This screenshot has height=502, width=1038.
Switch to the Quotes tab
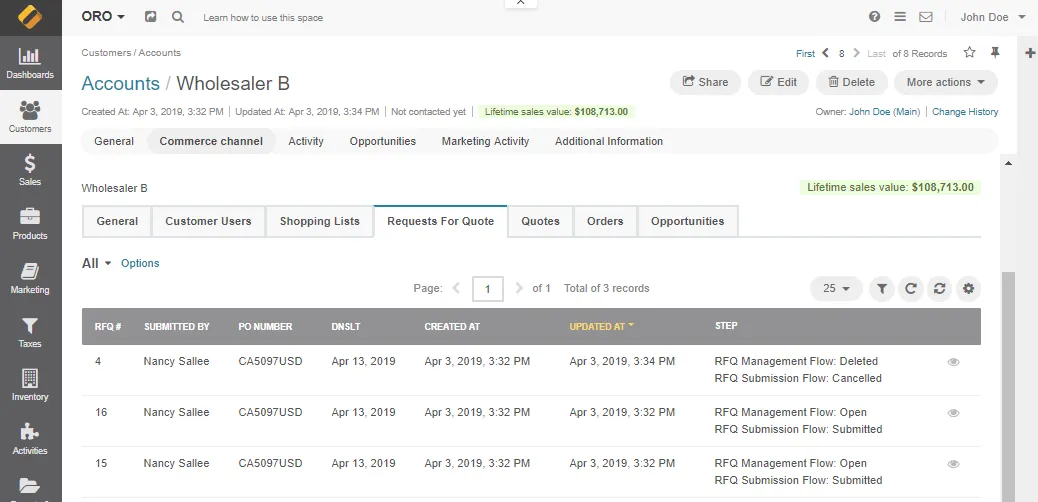(540, 221)
